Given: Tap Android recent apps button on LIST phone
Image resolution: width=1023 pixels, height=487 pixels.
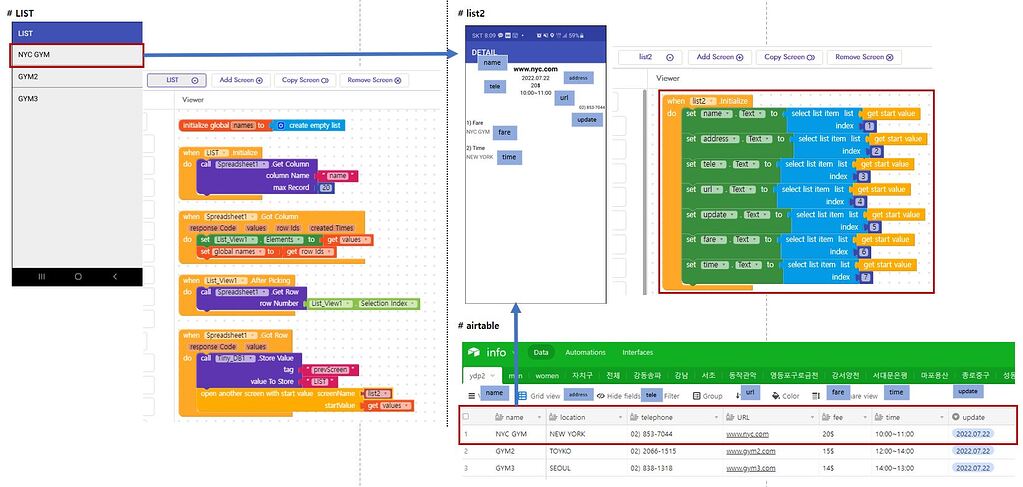Looking at the screenshot, I should pyautogui.click(x=42, y=277).
